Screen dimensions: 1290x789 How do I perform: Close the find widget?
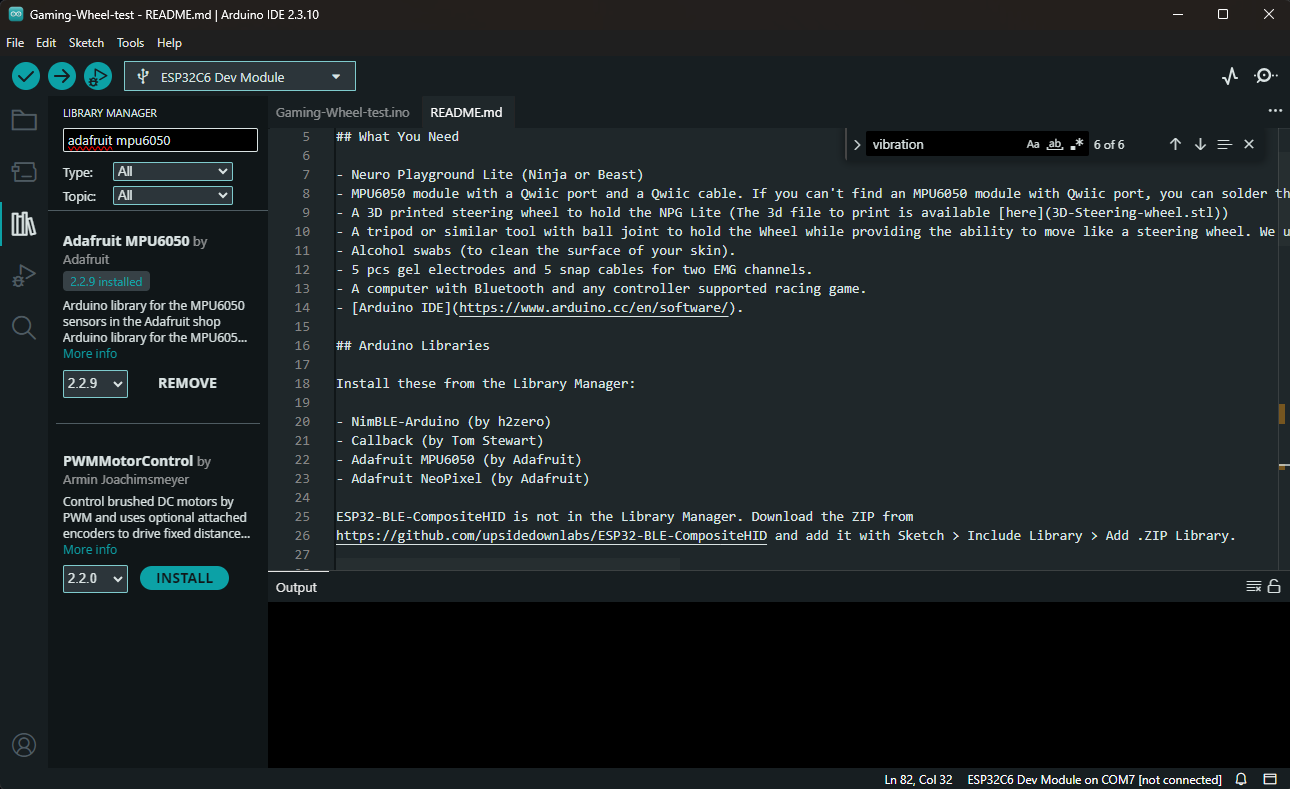tap(1249, 144)
